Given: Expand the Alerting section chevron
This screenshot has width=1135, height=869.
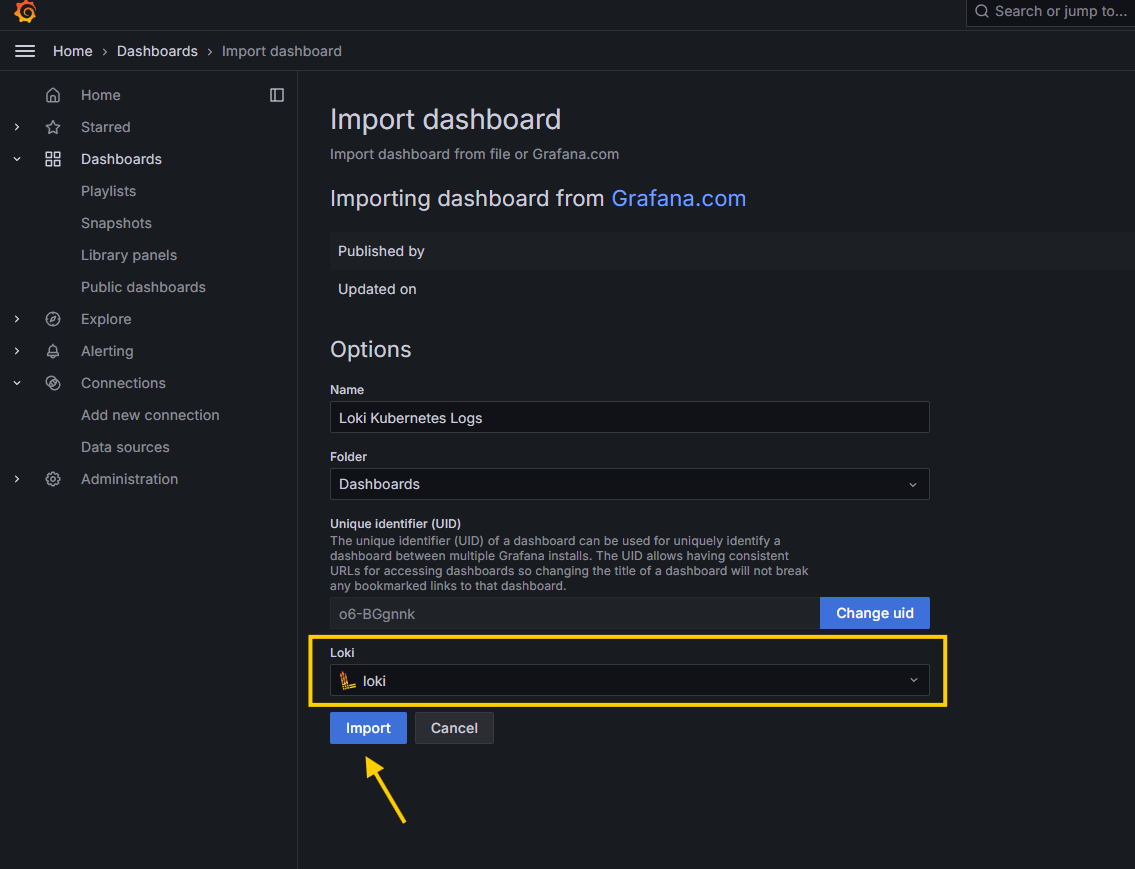Looking at the screenshot, I should point(17,351).
